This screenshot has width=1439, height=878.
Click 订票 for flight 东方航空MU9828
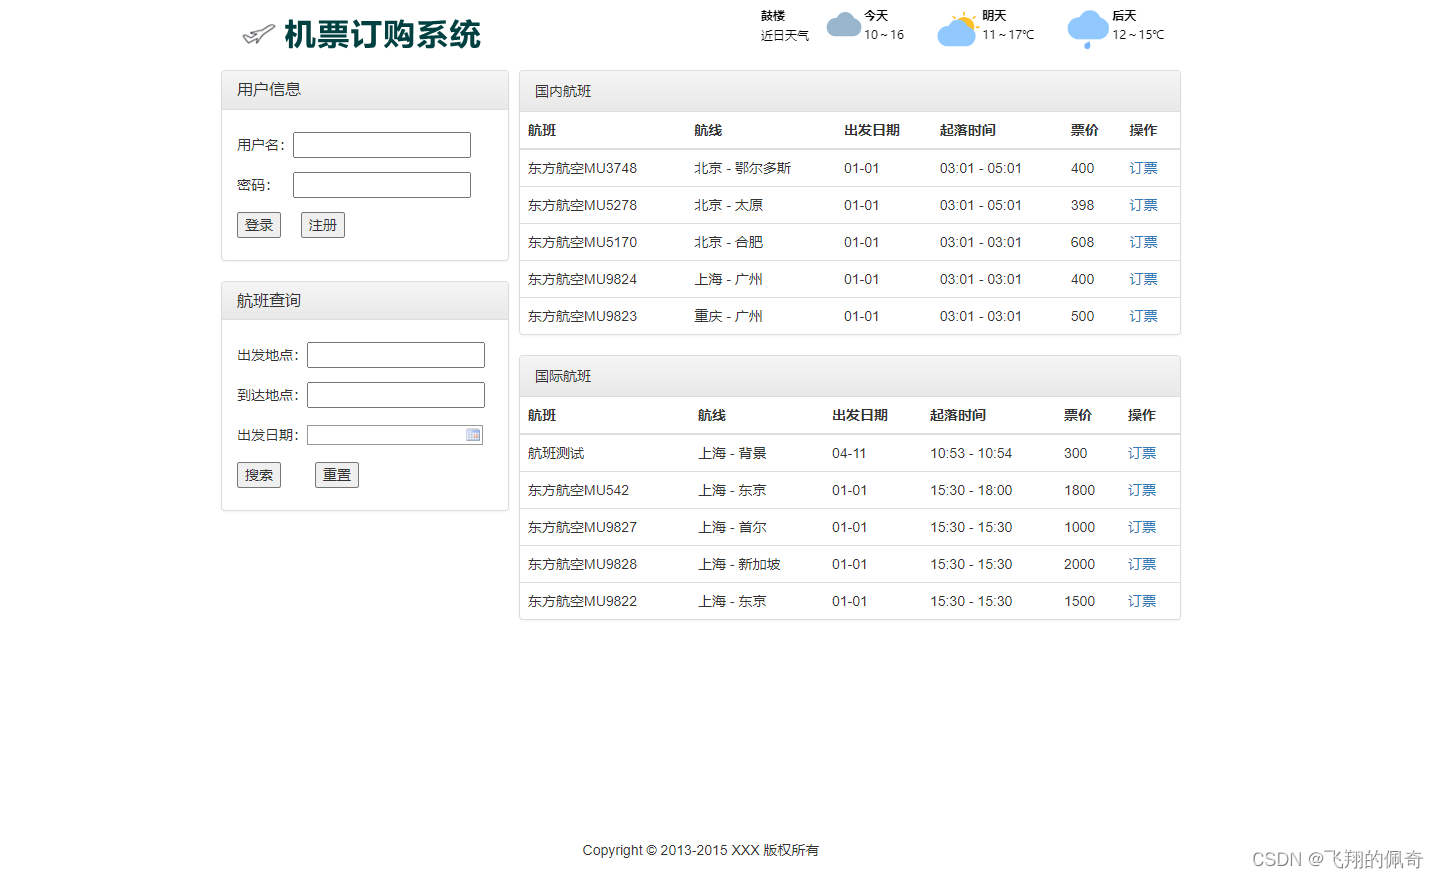click(1141, 563)
